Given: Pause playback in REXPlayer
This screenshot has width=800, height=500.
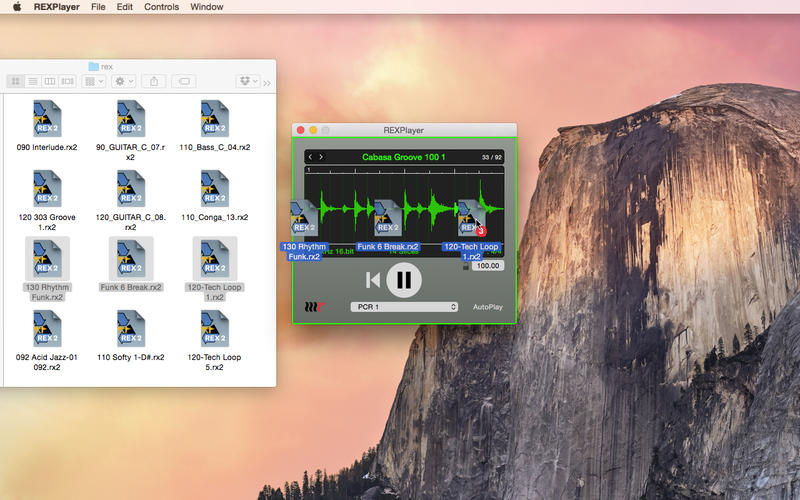Looking at the screenshot, I should [x=404, y=280].
